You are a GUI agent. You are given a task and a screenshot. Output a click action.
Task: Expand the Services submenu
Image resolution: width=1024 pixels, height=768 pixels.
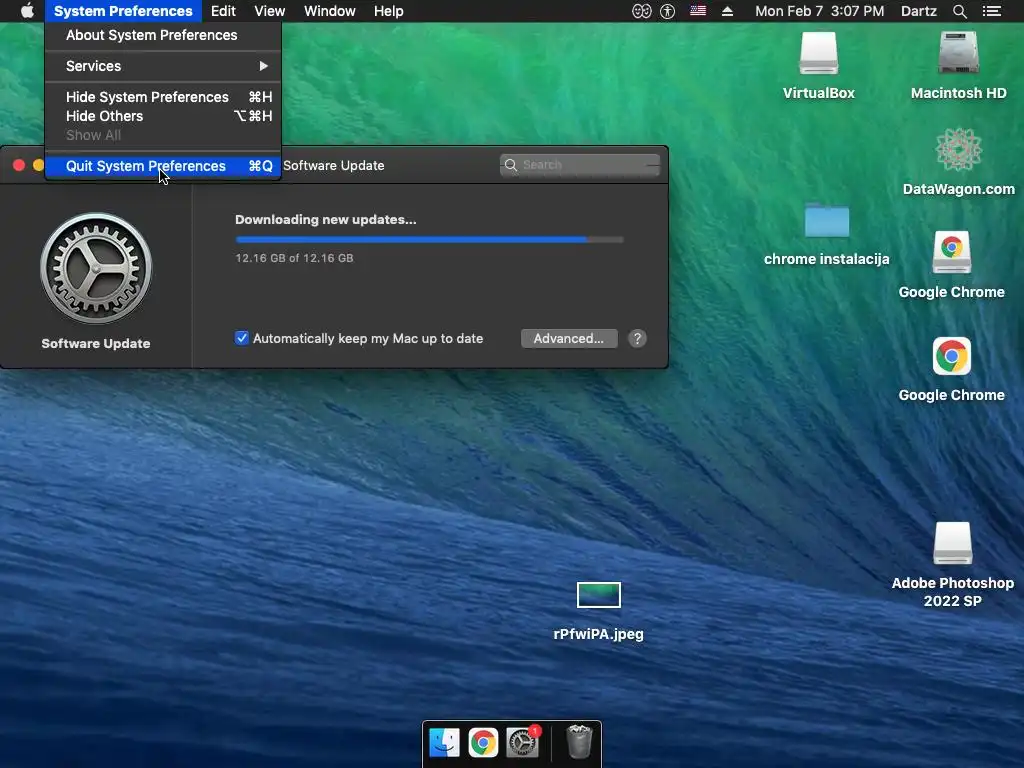coord(163,66)
